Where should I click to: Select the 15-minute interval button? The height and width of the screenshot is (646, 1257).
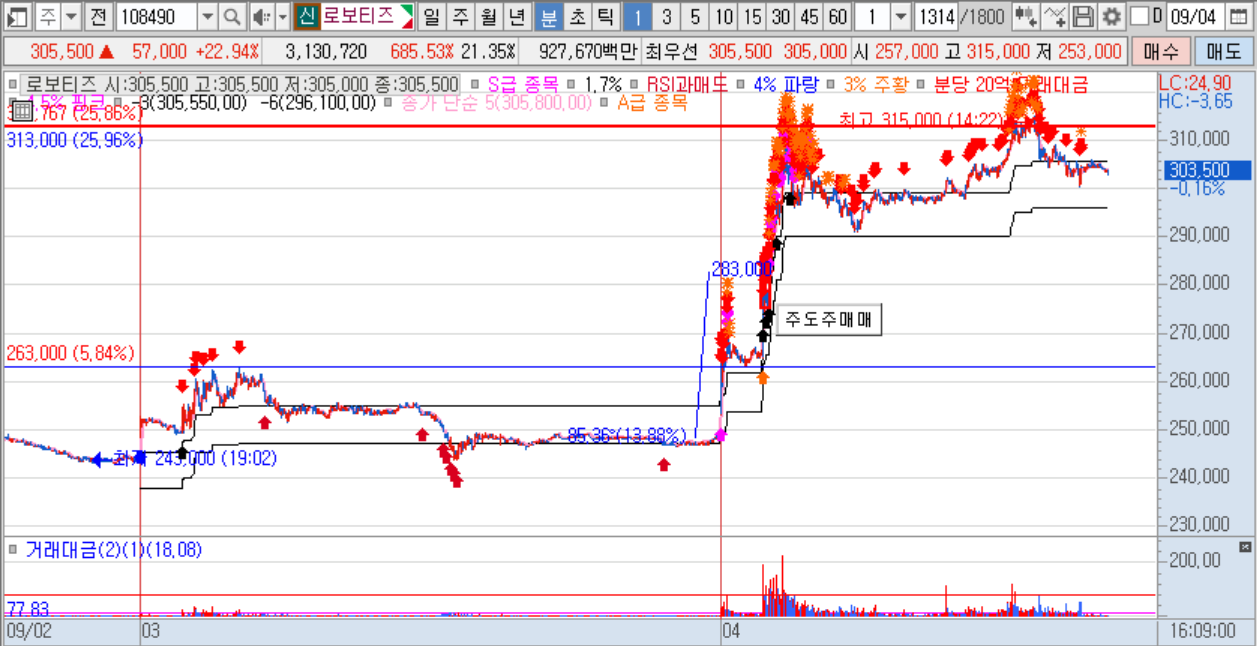pos(753,16)
